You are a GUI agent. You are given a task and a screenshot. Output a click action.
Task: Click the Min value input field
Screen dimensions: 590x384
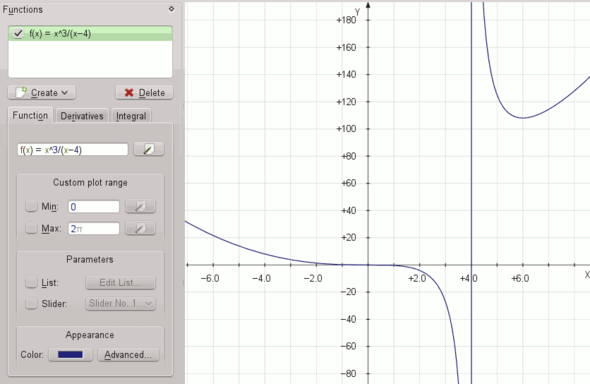pyautogui.click(x=94, y=206)
